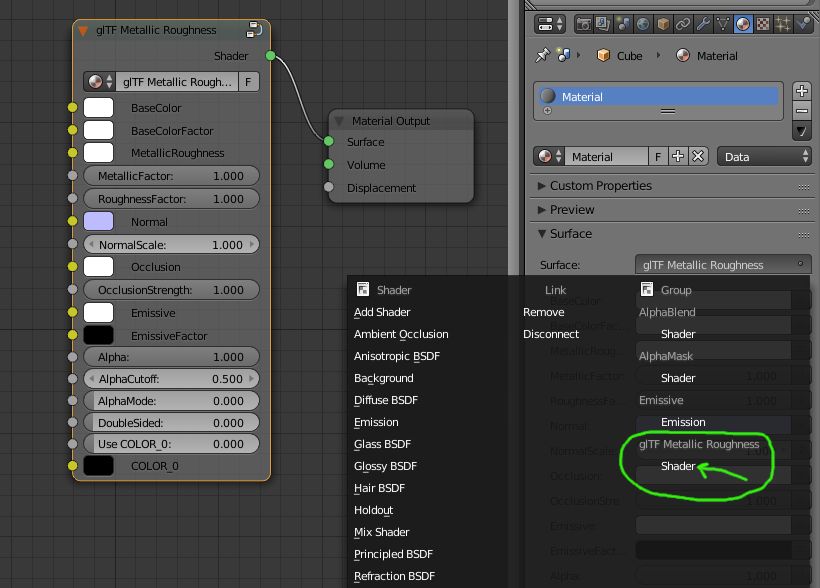
Task: Click the Material name field in Properties
Action: pyautogui.click(x=607, y=156)
